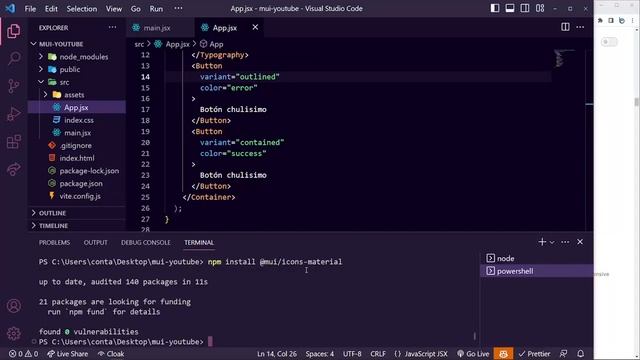This screenshot has height=360, width=640.
Task: Open the Explorer view in activity bar
Action: (x=13, y=31)
